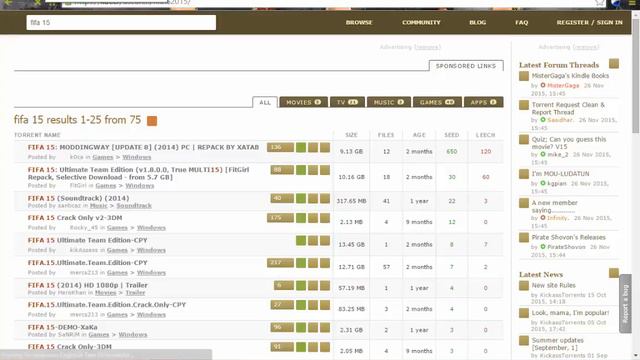Sort results by the SEED column
This screenshot has width=640, height=360.
[452, 135]
